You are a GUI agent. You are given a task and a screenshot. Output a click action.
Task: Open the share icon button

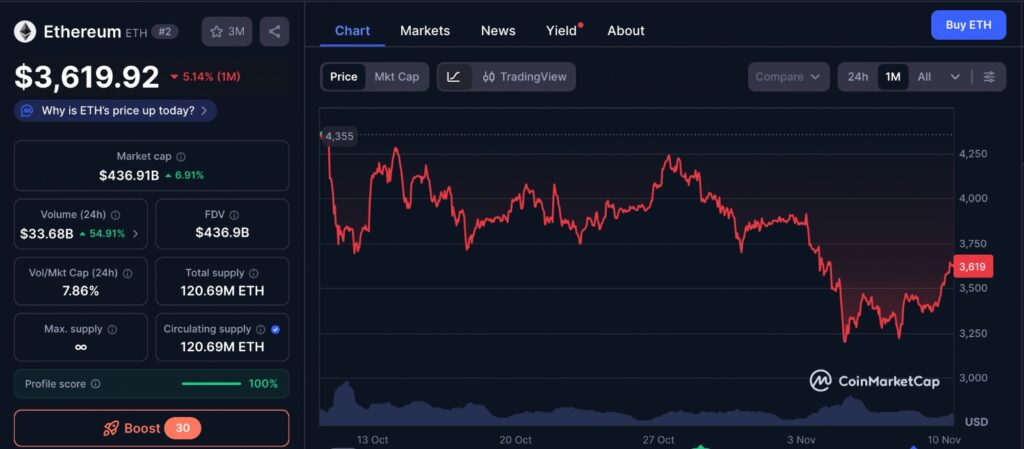click(x=274, y=31)
